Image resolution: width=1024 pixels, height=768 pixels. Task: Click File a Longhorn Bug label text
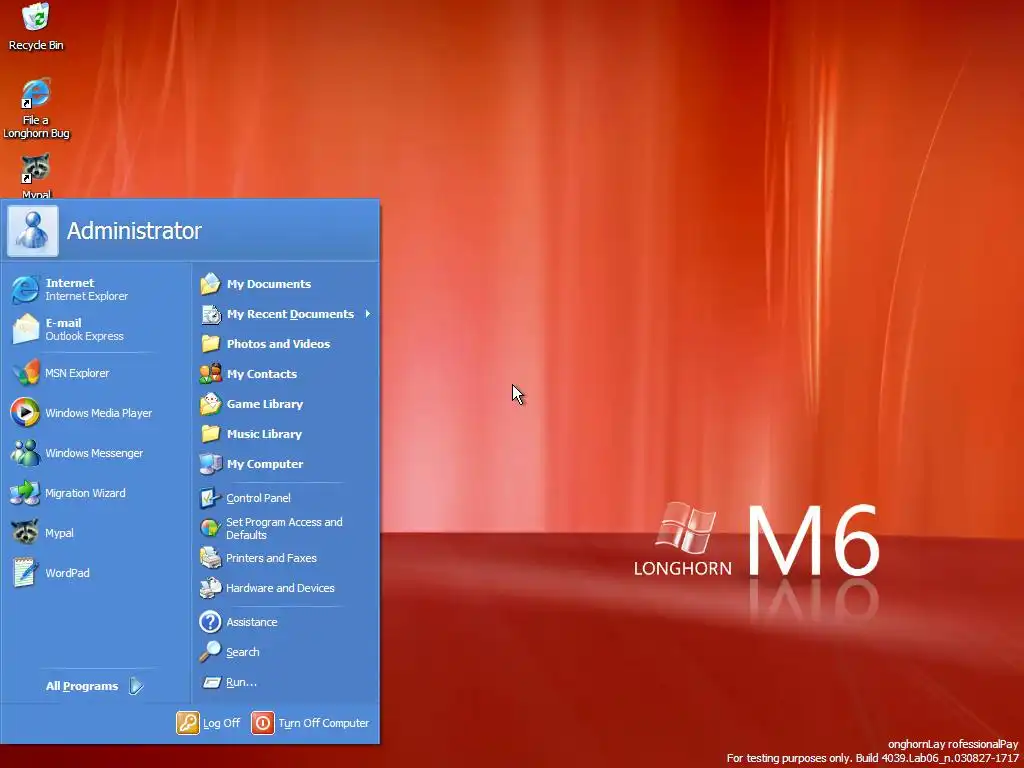(36, 126)
